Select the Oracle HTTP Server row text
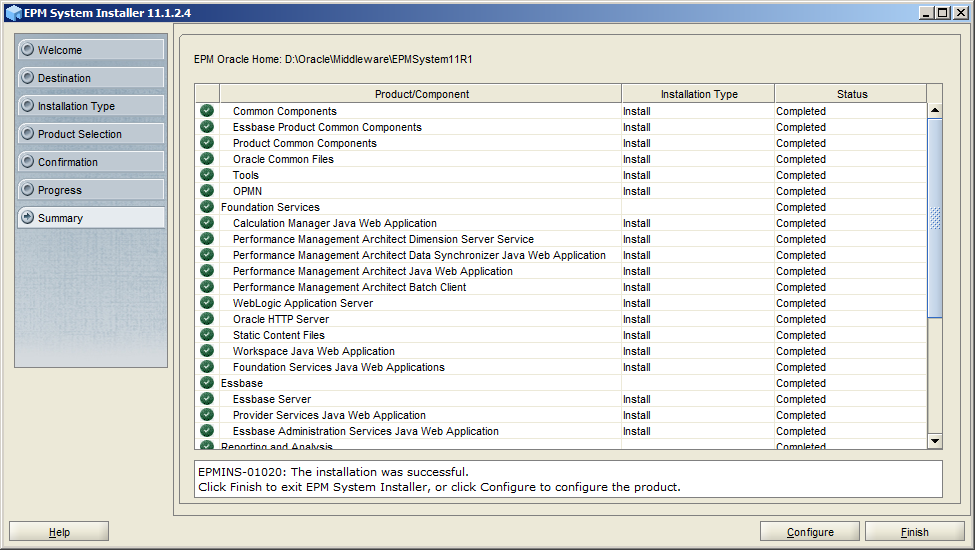 [x=280, y=319]
